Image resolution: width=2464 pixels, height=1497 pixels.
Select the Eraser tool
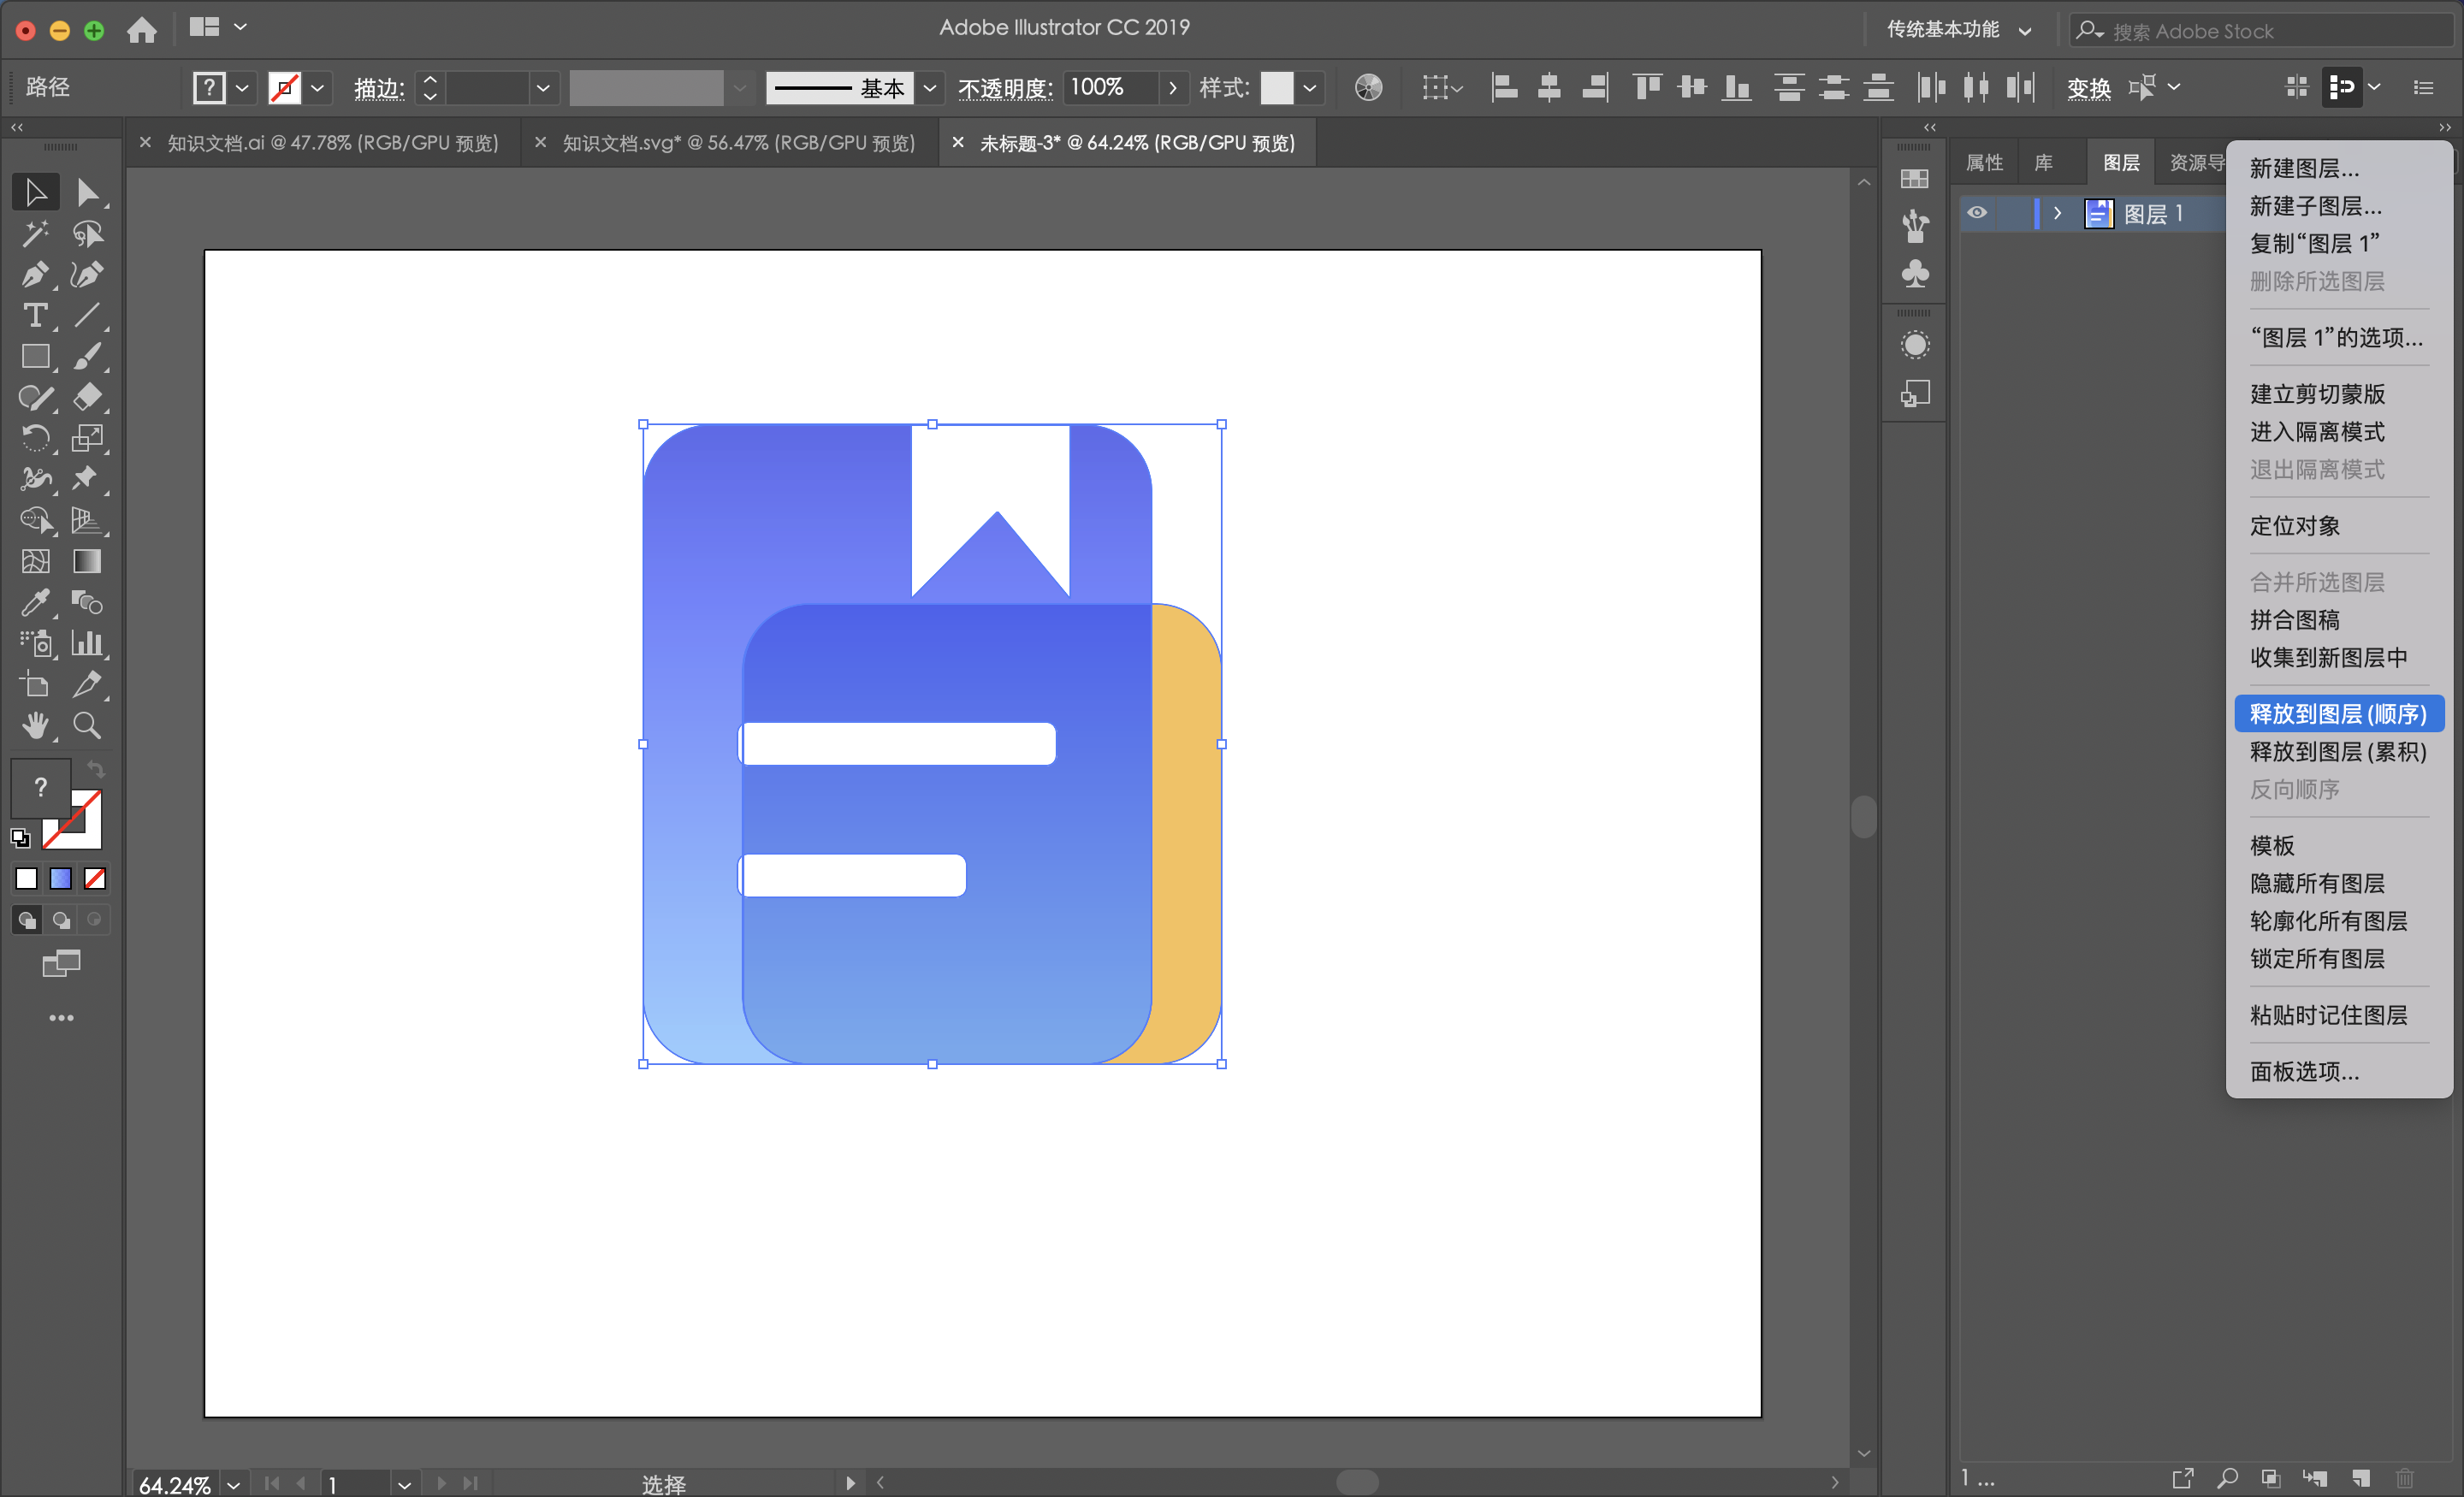pos(87,398)
